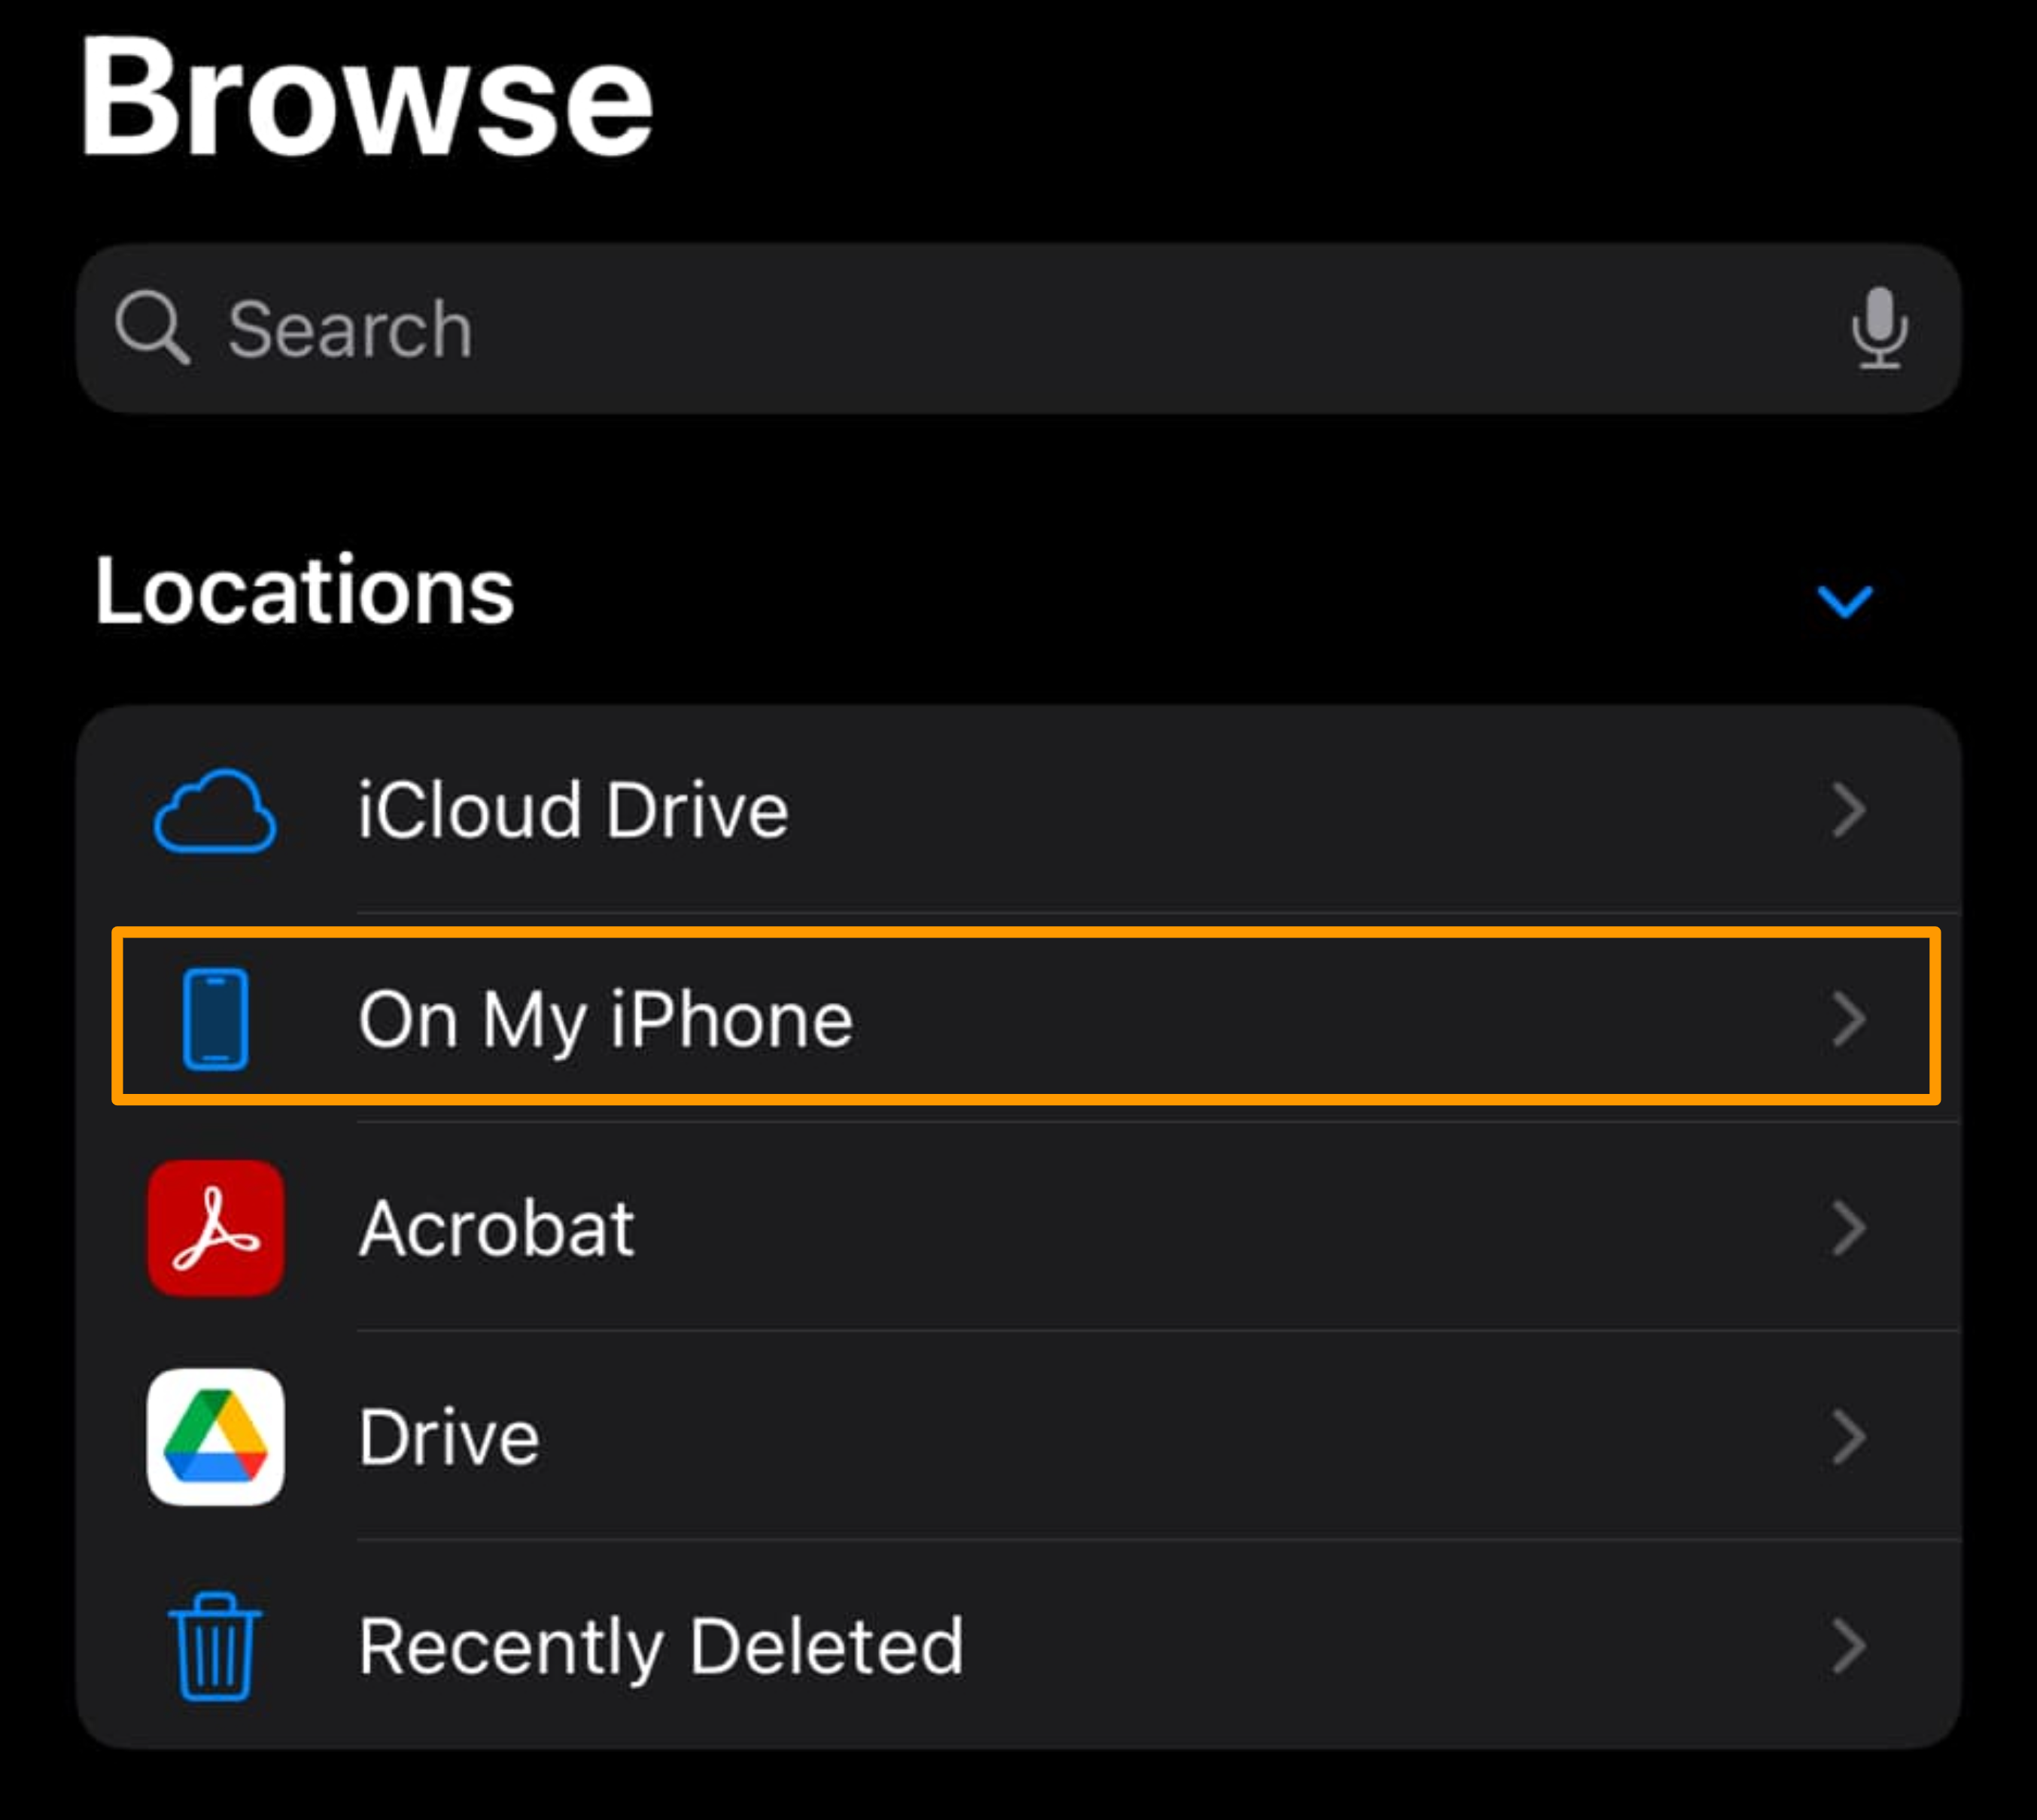This screenshot has width=2037, height=1820.
Task: Tap the microphone dictation icon
Action: click(1878, 328)
